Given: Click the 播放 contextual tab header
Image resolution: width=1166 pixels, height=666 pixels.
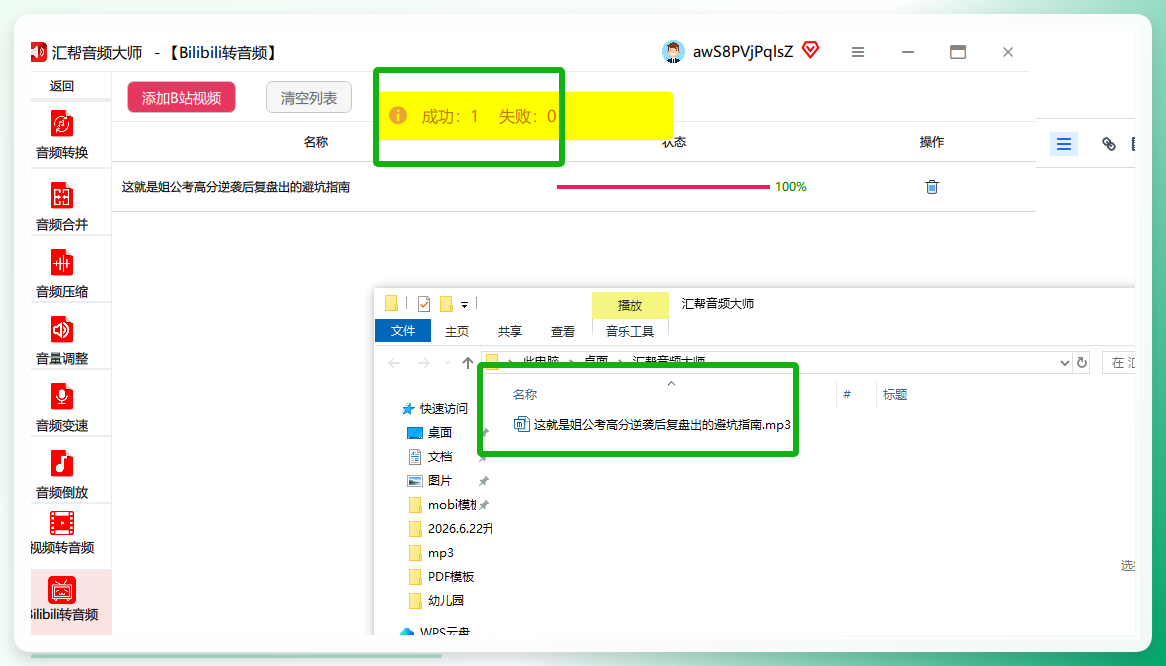Looking at the screenshot, I should pyautogui.click(x=630, y=305).
